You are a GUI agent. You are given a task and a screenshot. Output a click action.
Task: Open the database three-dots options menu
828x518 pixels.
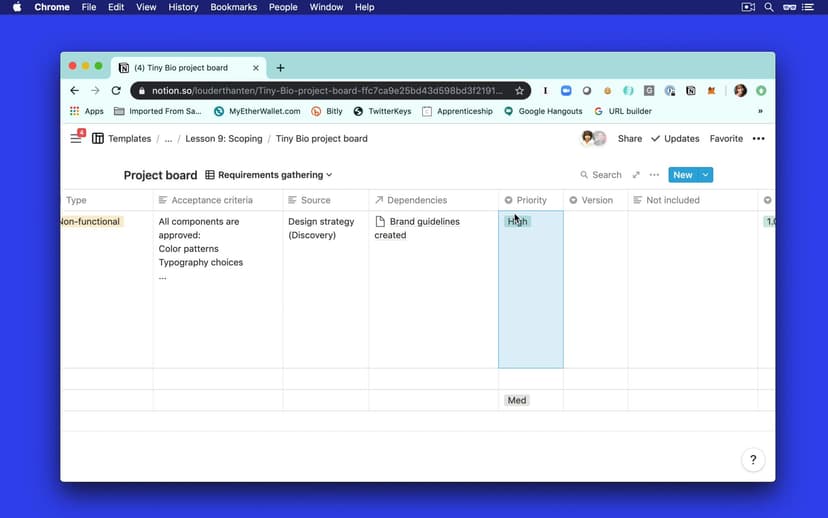[654, 175]
